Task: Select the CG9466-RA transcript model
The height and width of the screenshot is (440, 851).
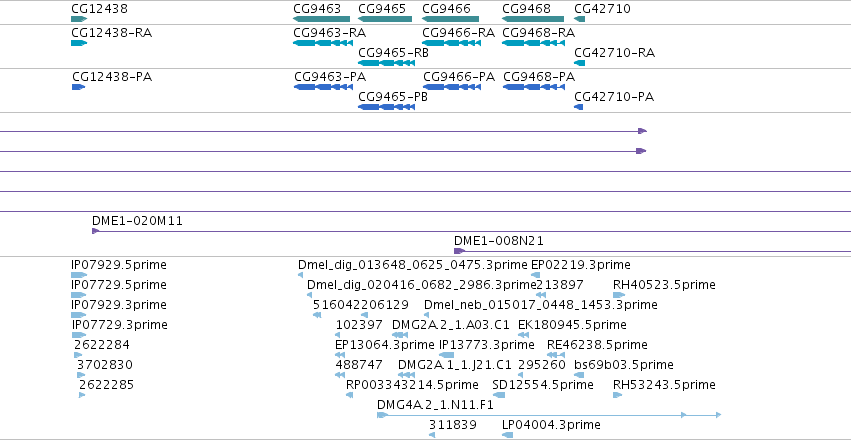Action: pyautogui.click(x=452, y=43)
